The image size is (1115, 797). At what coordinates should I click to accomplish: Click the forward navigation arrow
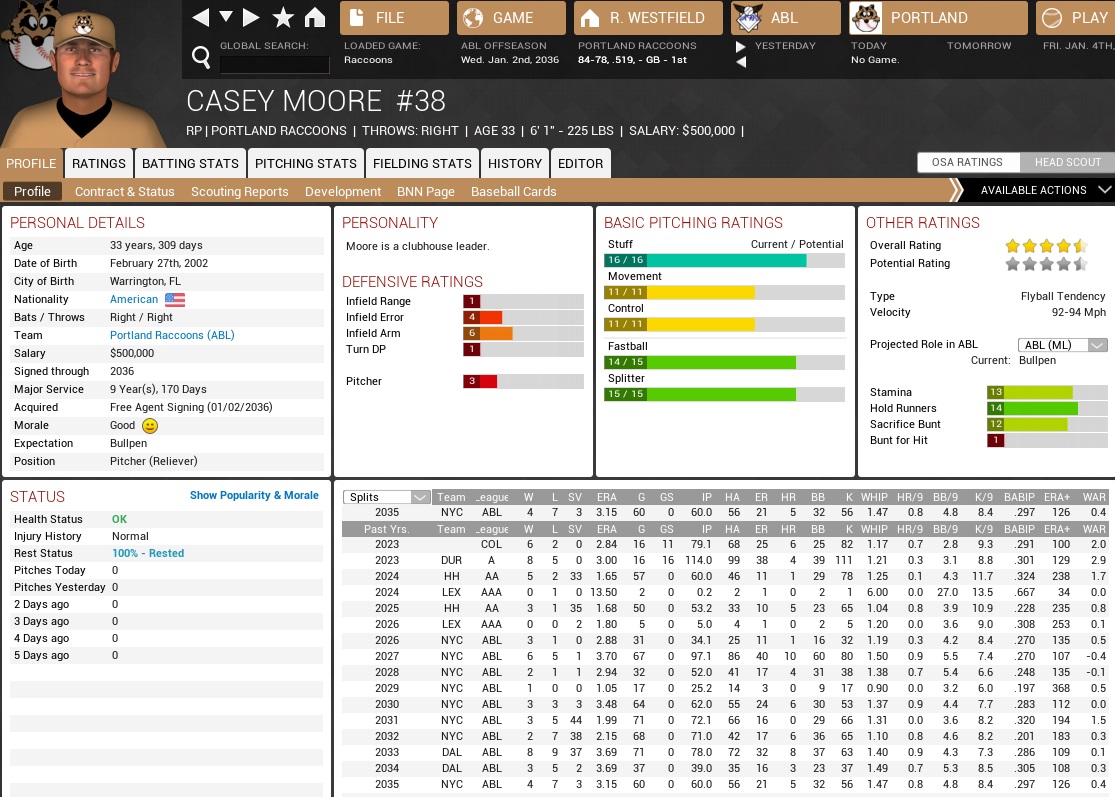pos(251,18)
